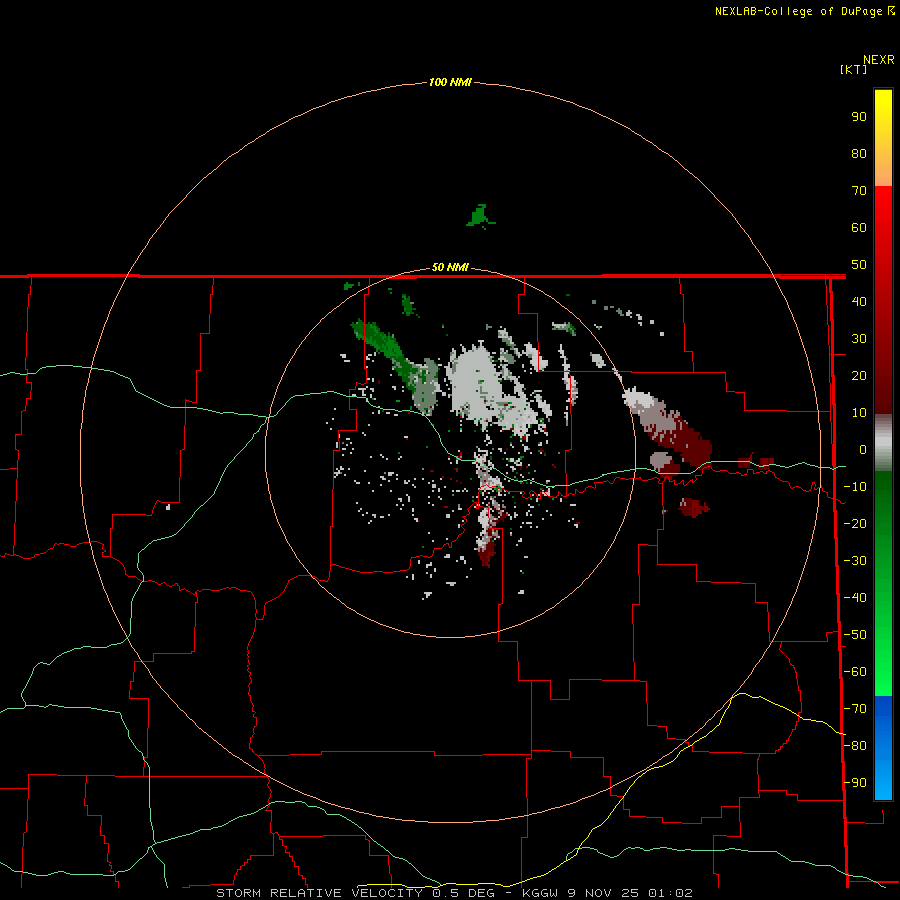Click the positive 30 scale label
The width and height of the screenshot is (900, 900).
859,339
